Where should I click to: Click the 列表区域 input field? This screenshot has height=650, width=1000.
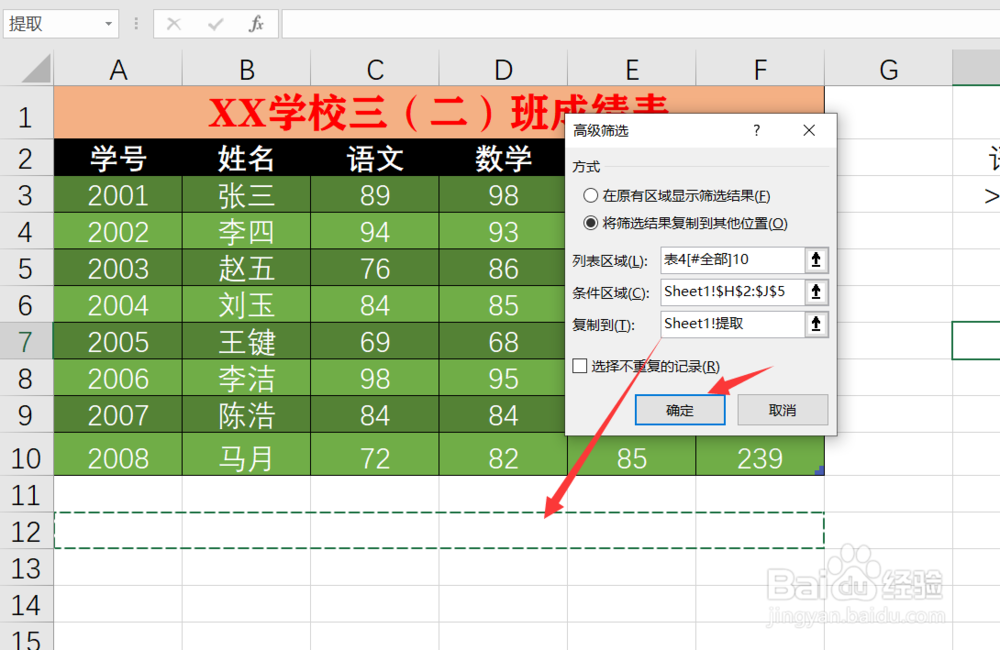(x=732, y=260)
